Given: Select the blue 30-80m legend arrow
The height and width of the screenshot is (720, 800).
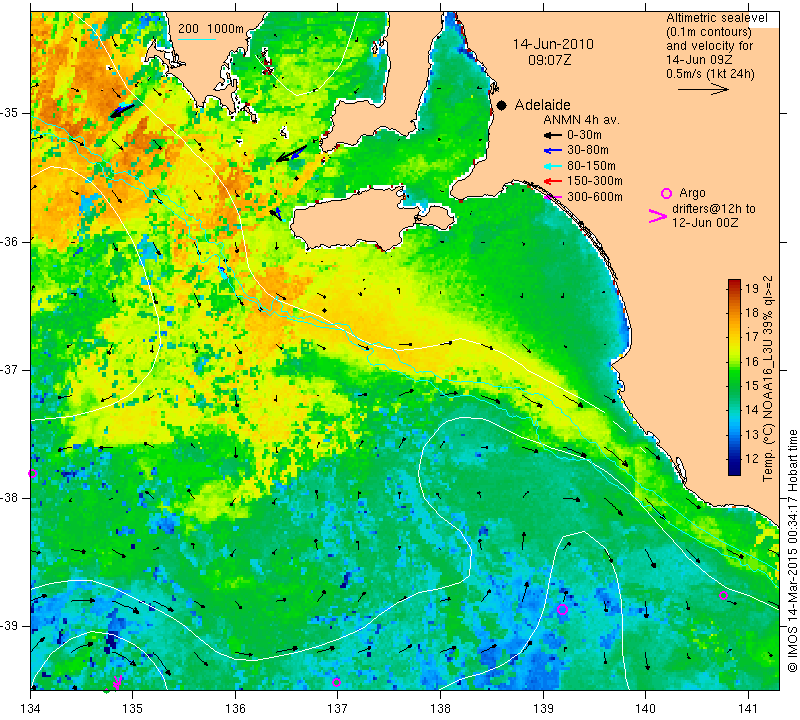Looking at the screenshot, I should (552, 151).
